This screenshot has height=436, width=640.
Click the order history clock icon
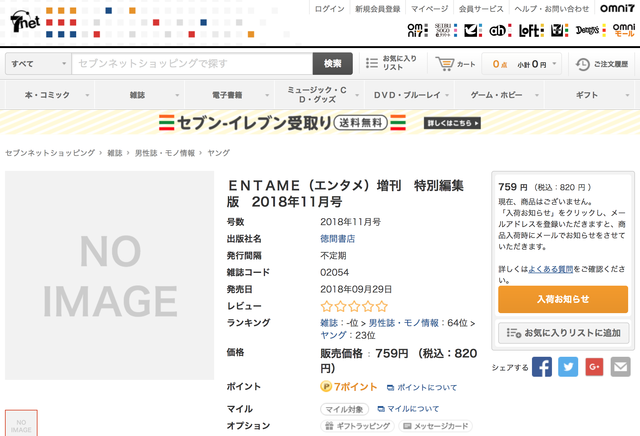pyautogui.click(x=582, y=64)
